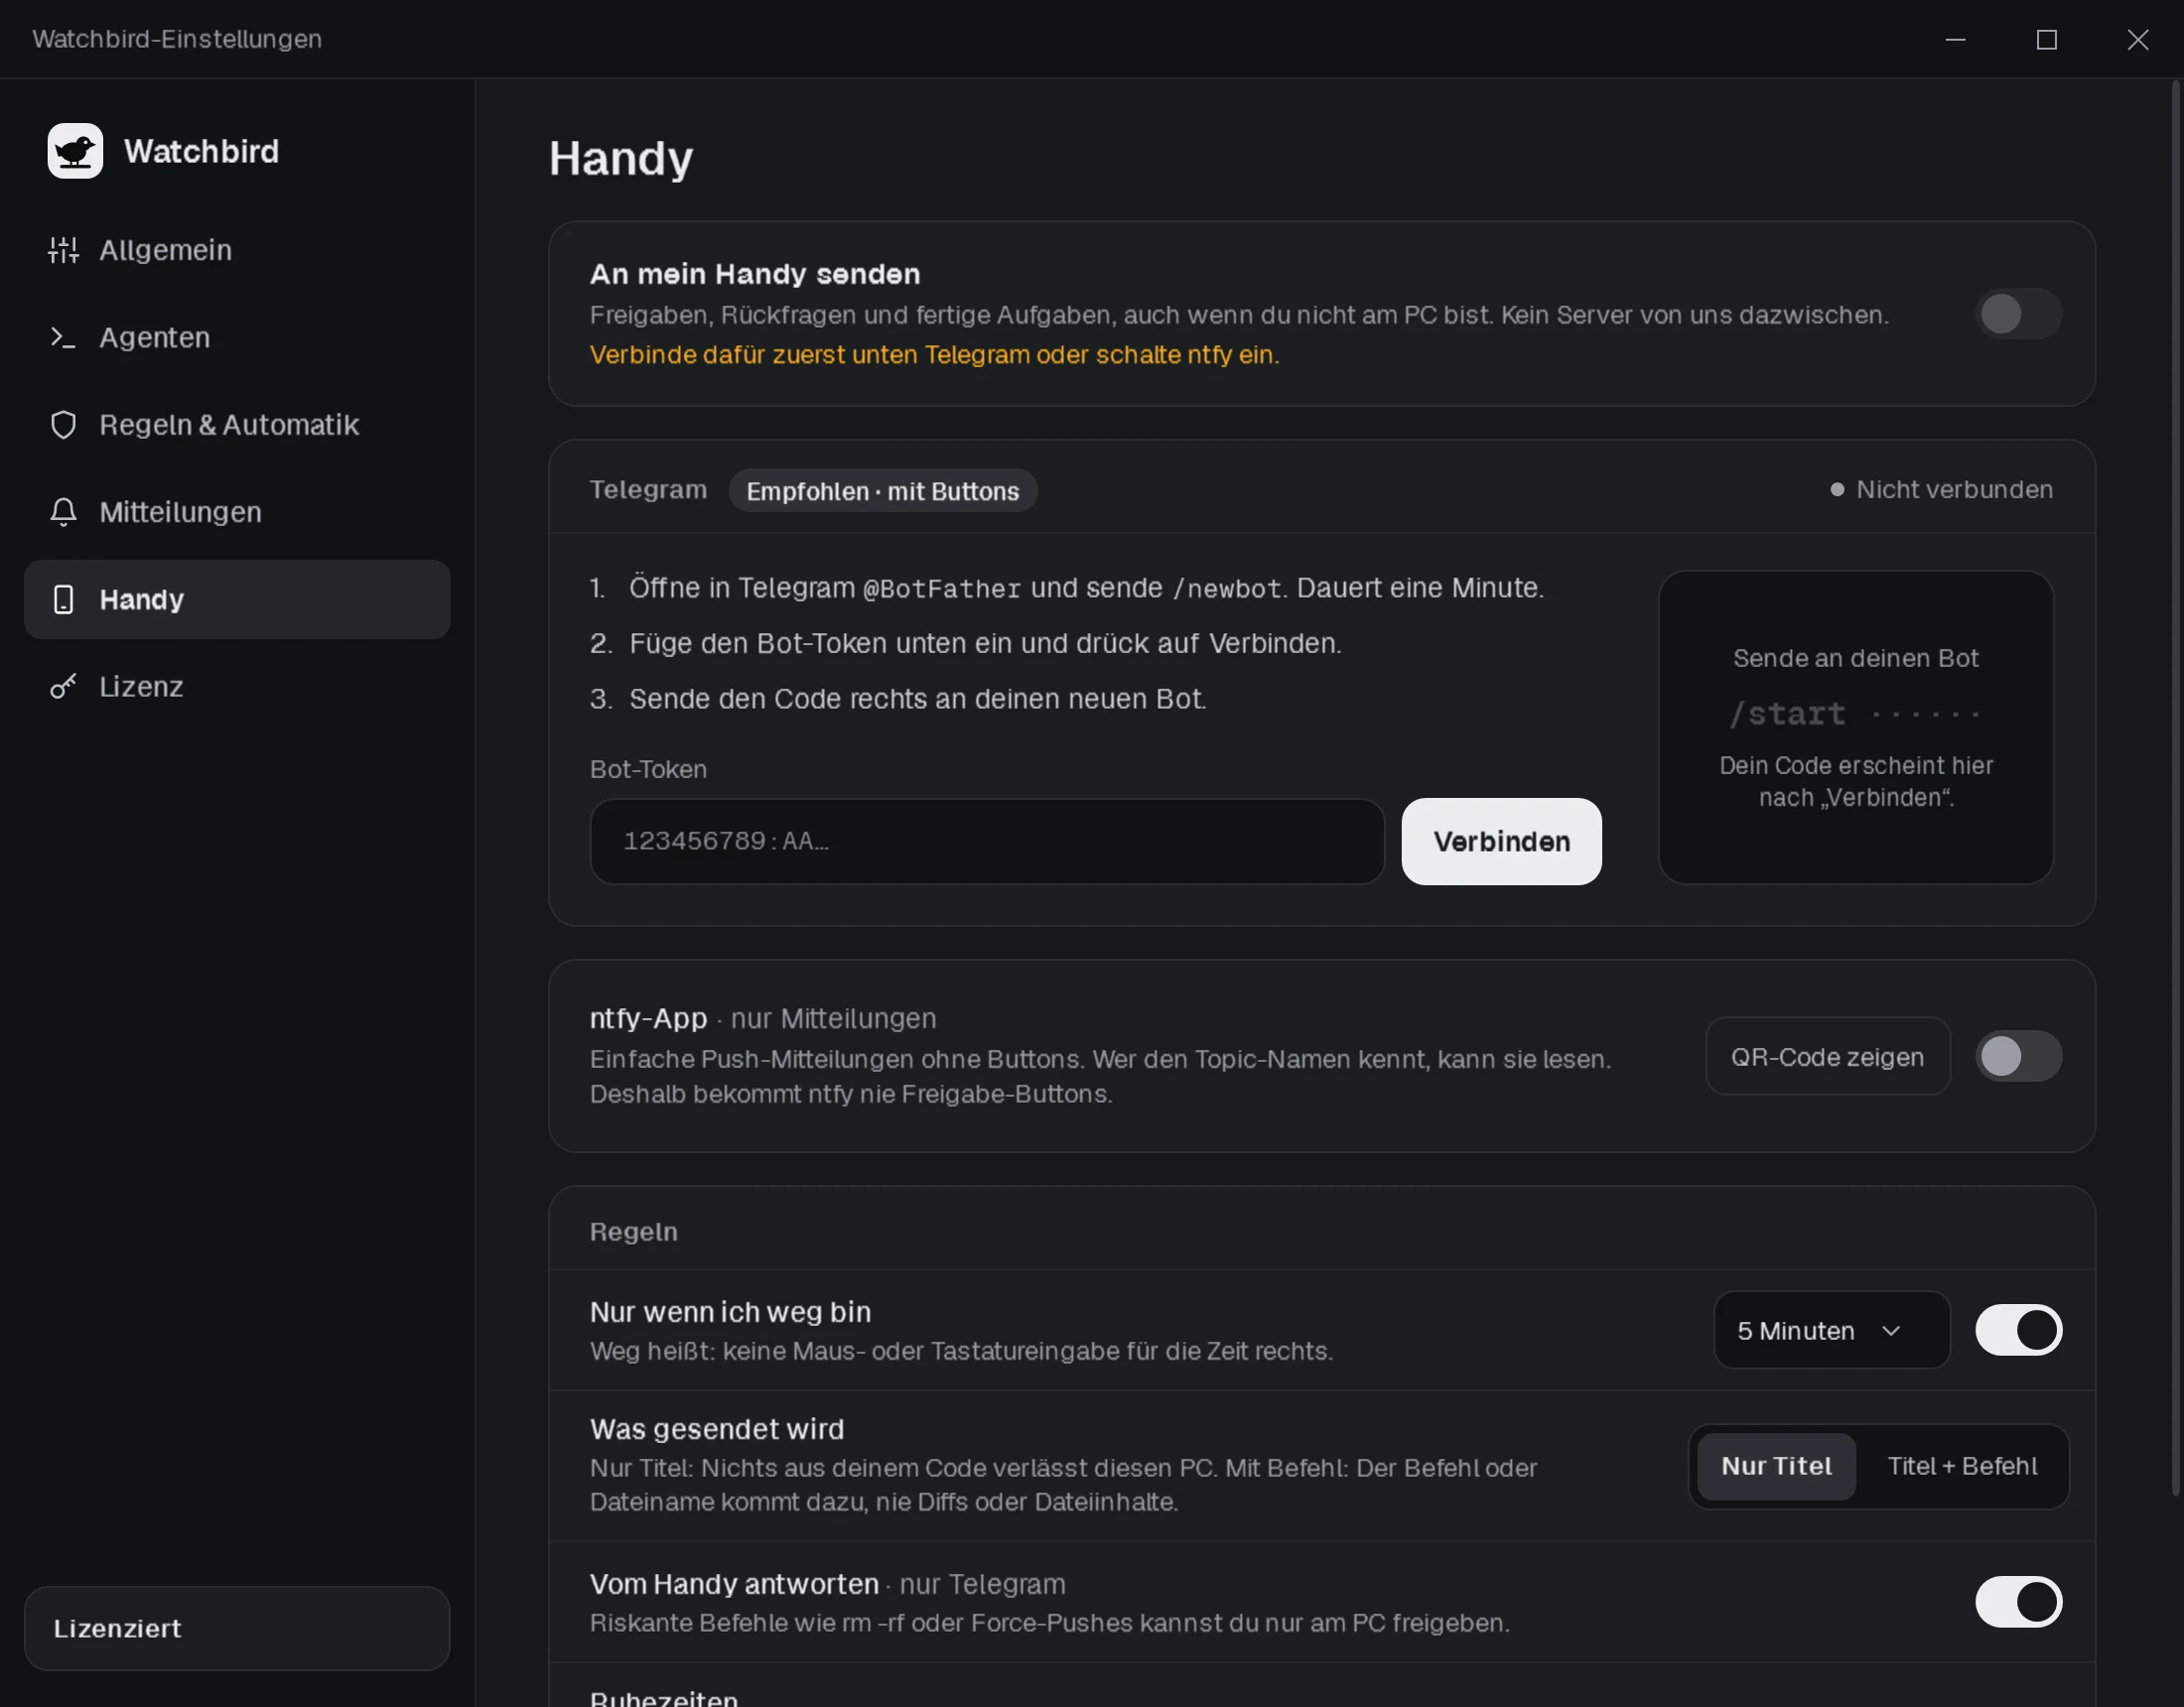Click the Empfohlen · mit Buttons badge
Image resolution: width=2184 pixels, height=1707 pixels.
tap(882, 491)
